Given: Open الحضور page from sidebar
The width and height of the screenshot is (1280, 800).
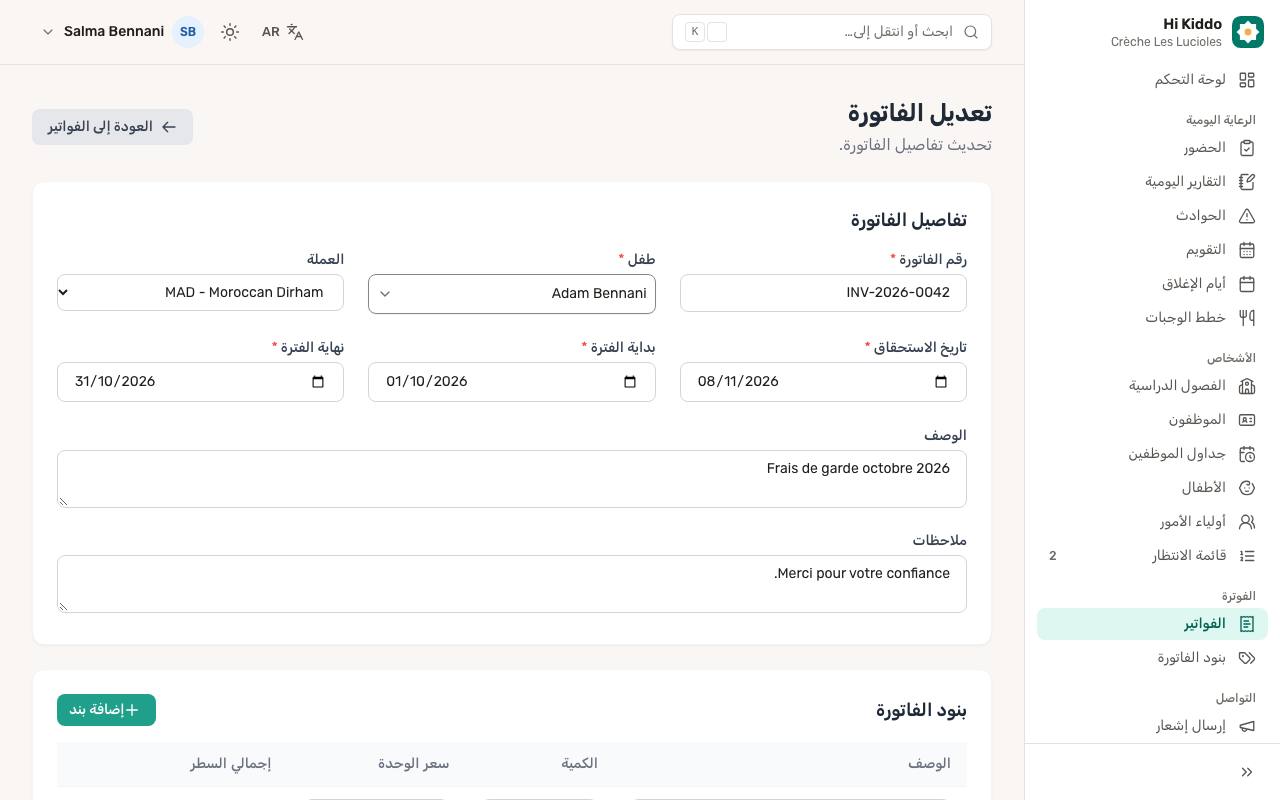Looking at the screenshot, I should [x=1152, y=148].
